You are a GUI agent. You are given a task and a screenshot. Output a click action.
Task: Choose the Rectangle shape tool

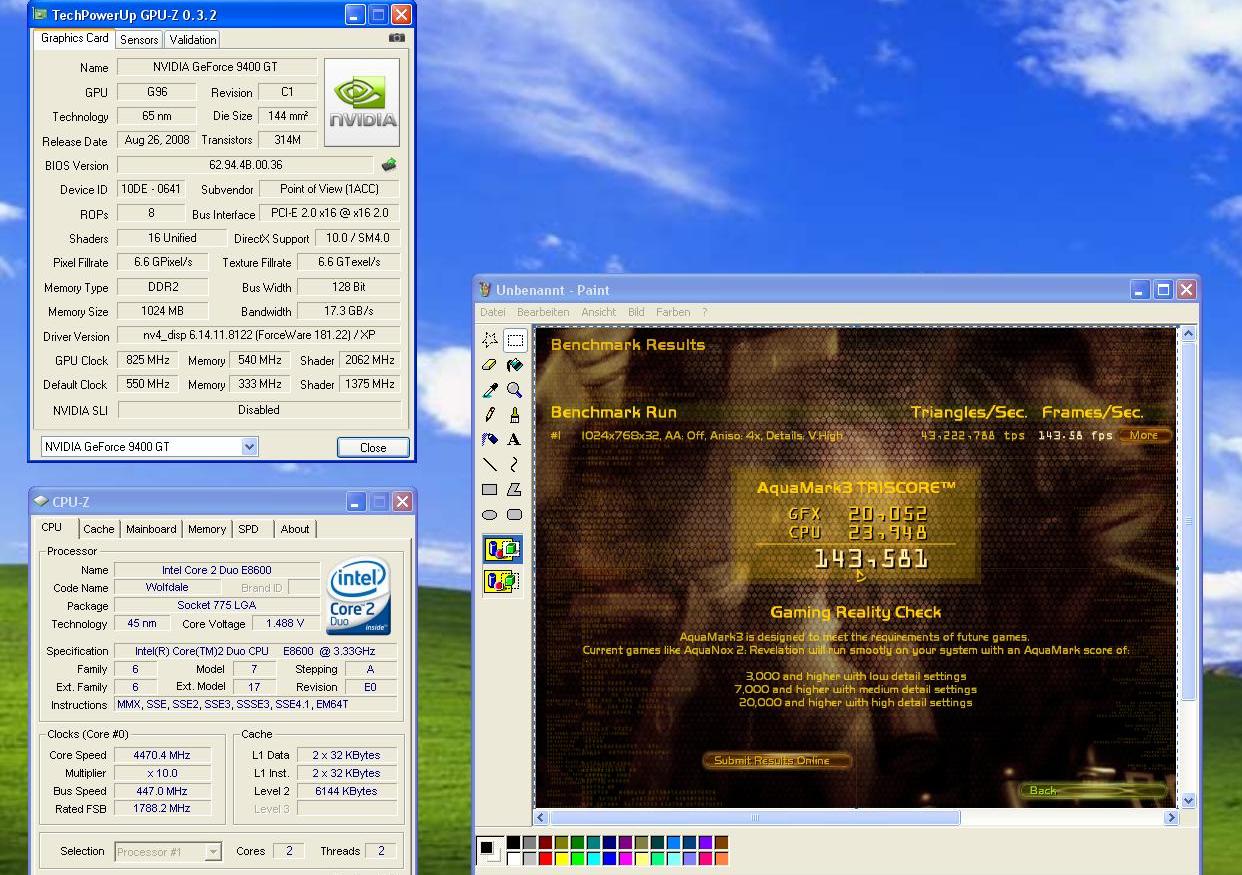490,490
